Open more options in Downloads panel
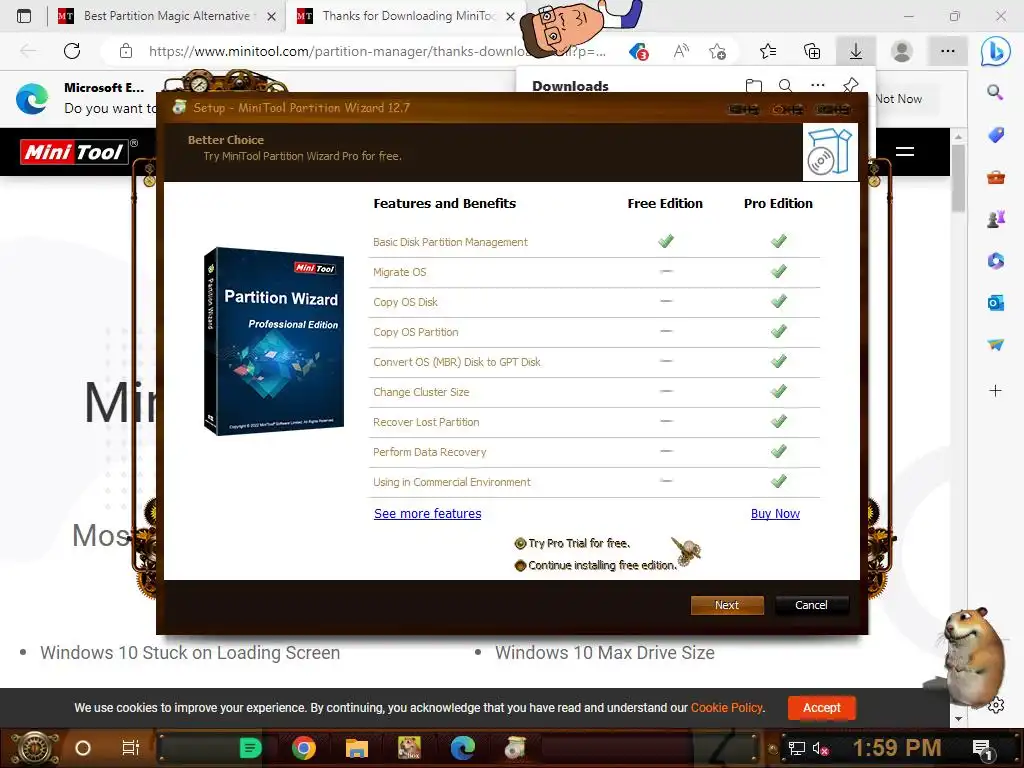 coord(818,85)
